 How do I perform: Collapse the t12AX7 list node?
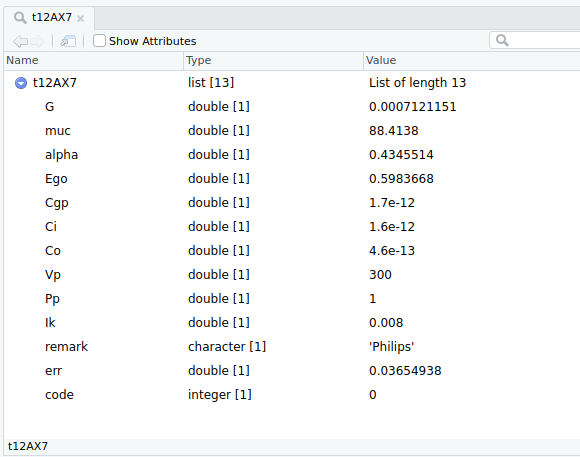coord(21,83)
